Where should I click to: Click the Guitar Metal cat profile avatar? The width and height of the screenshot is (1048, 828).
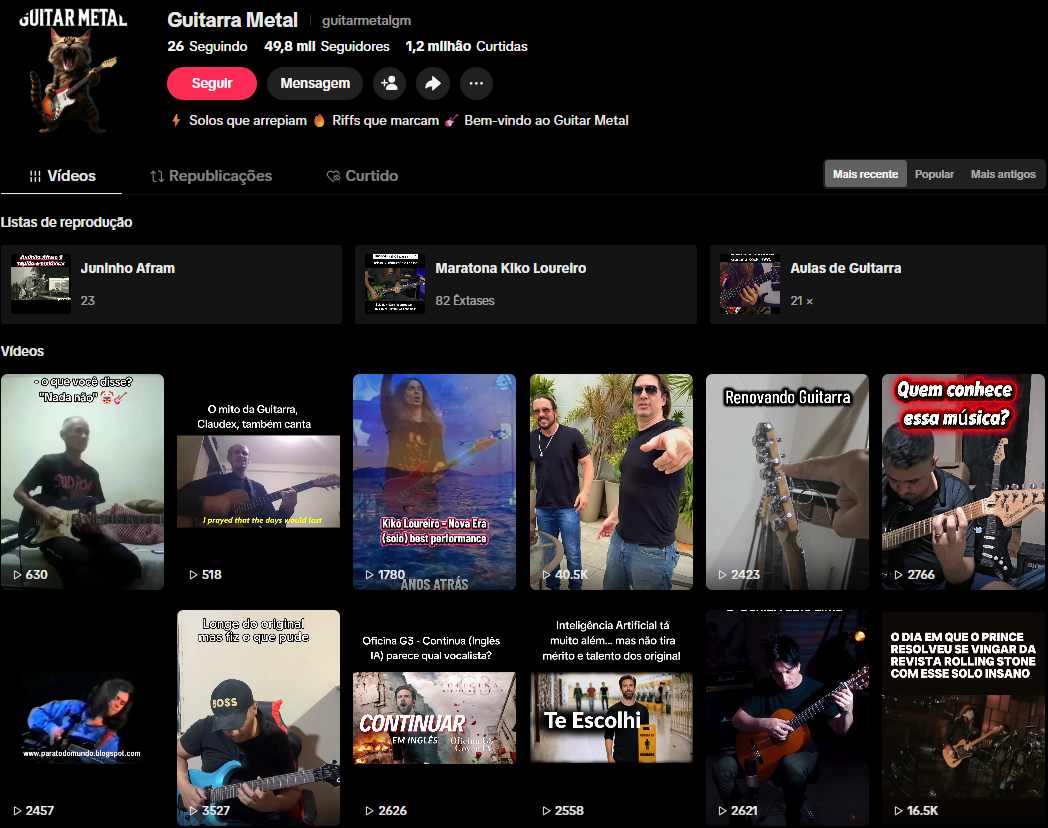pyautogui.click(x=73, y=69)
